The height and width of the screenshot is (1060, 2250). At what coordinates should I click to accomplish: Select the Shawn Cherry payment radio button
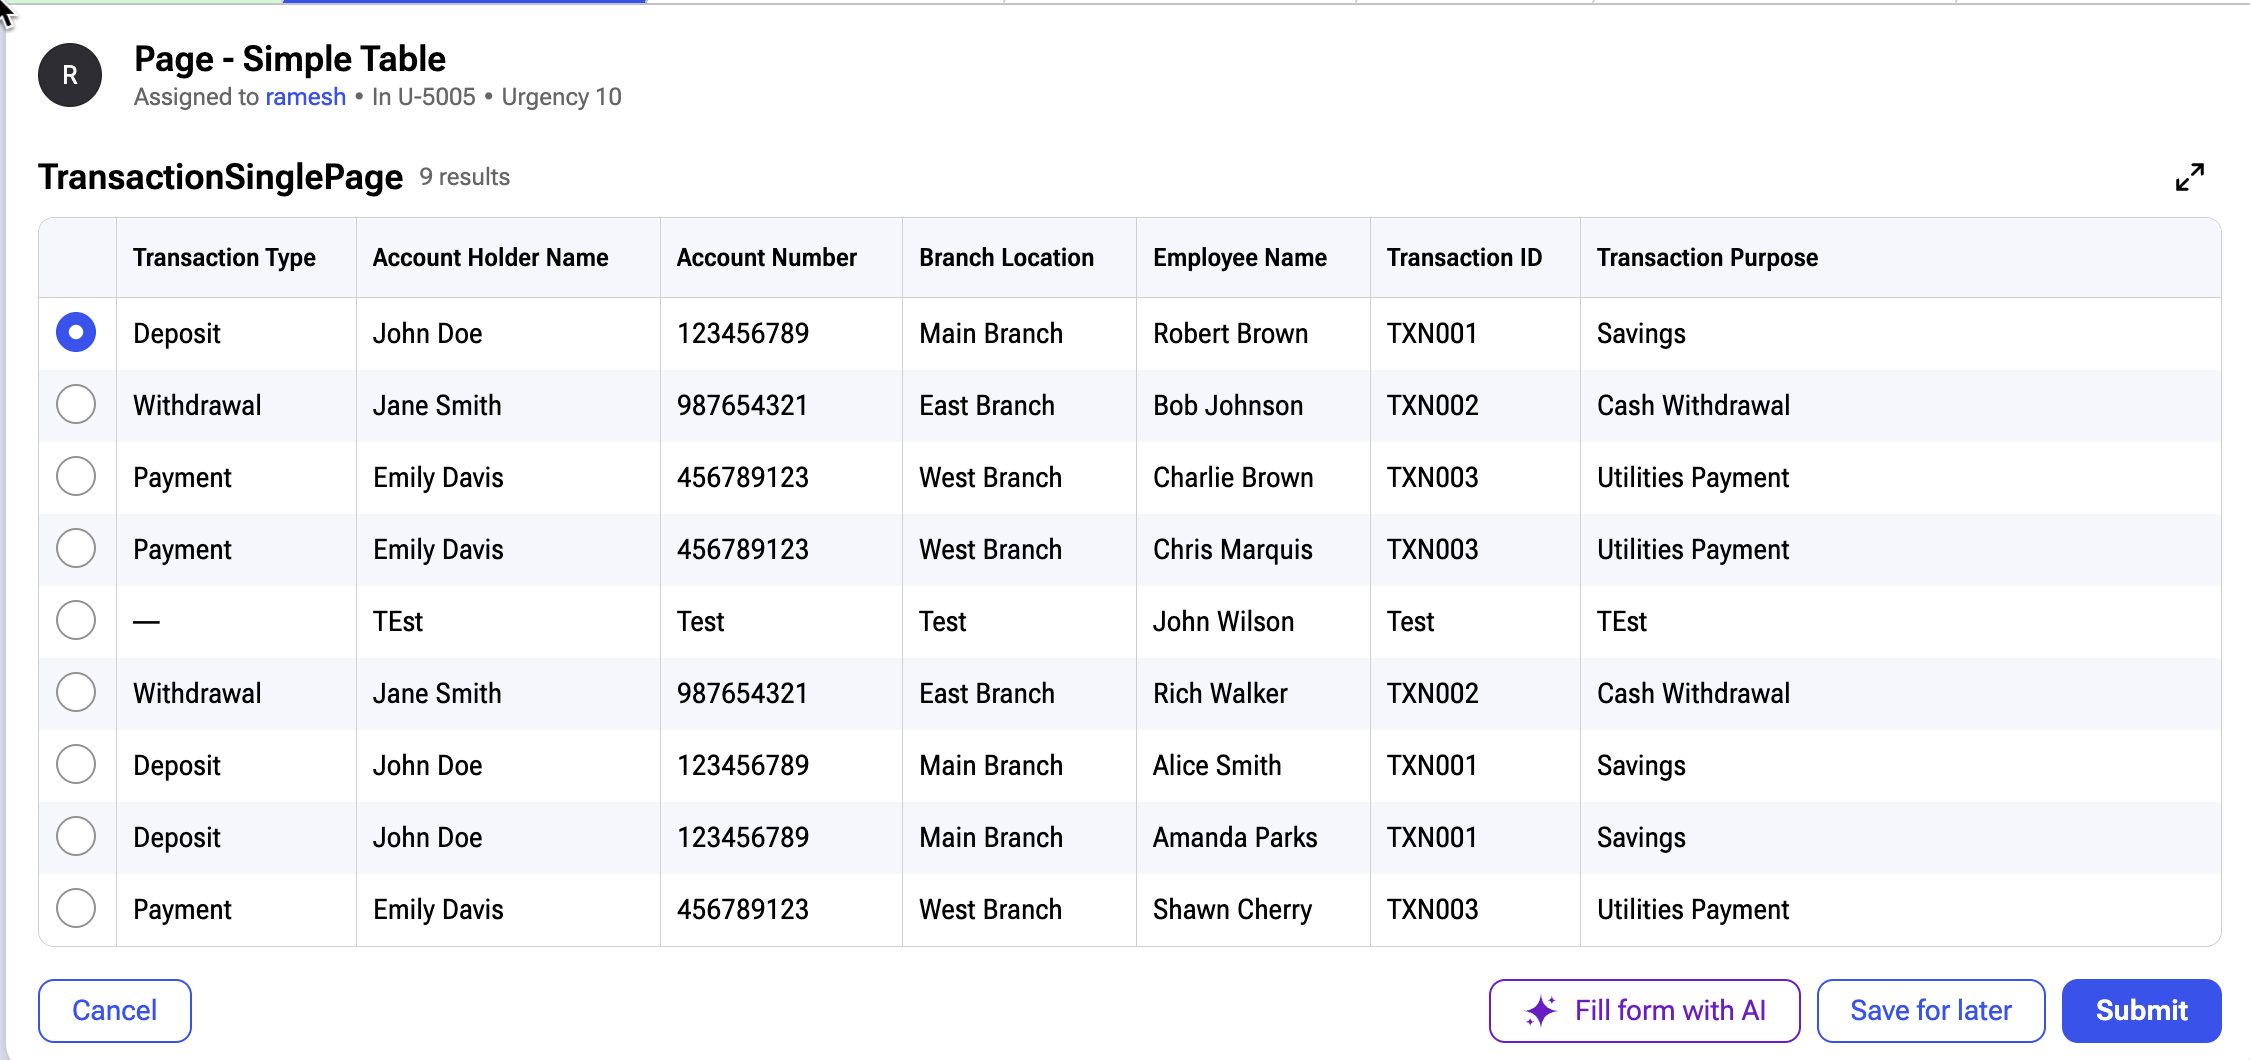coord(76,908)
